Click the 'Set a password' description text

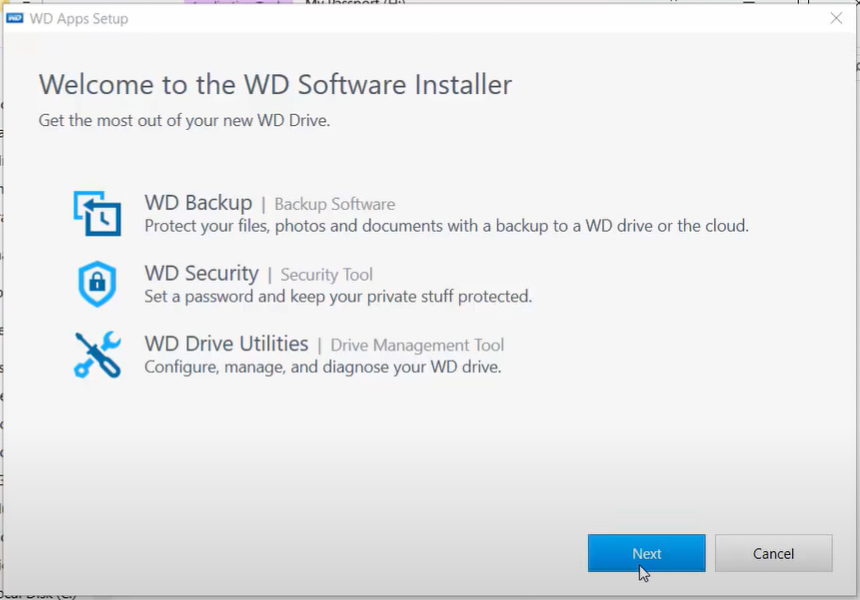pos(338,297)
